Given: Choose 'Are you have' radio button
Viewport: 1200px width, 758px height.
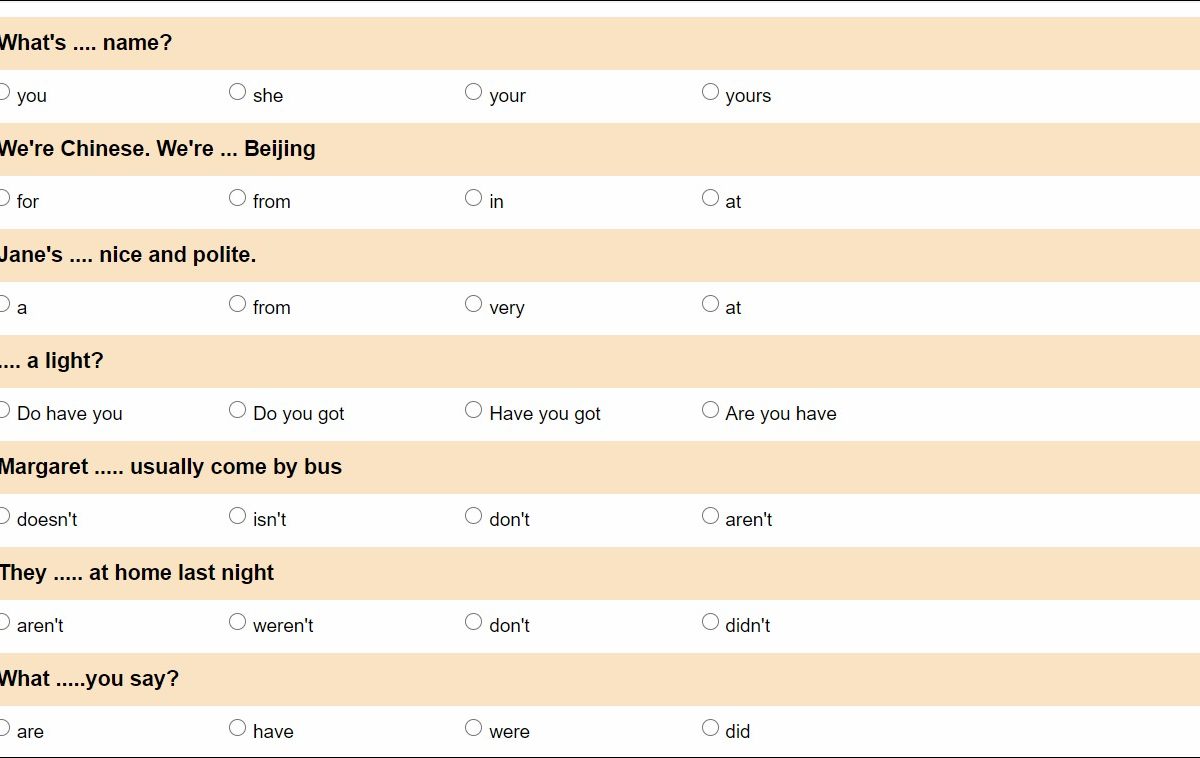Looking at the screenshot, I should (x=710, y=410).
